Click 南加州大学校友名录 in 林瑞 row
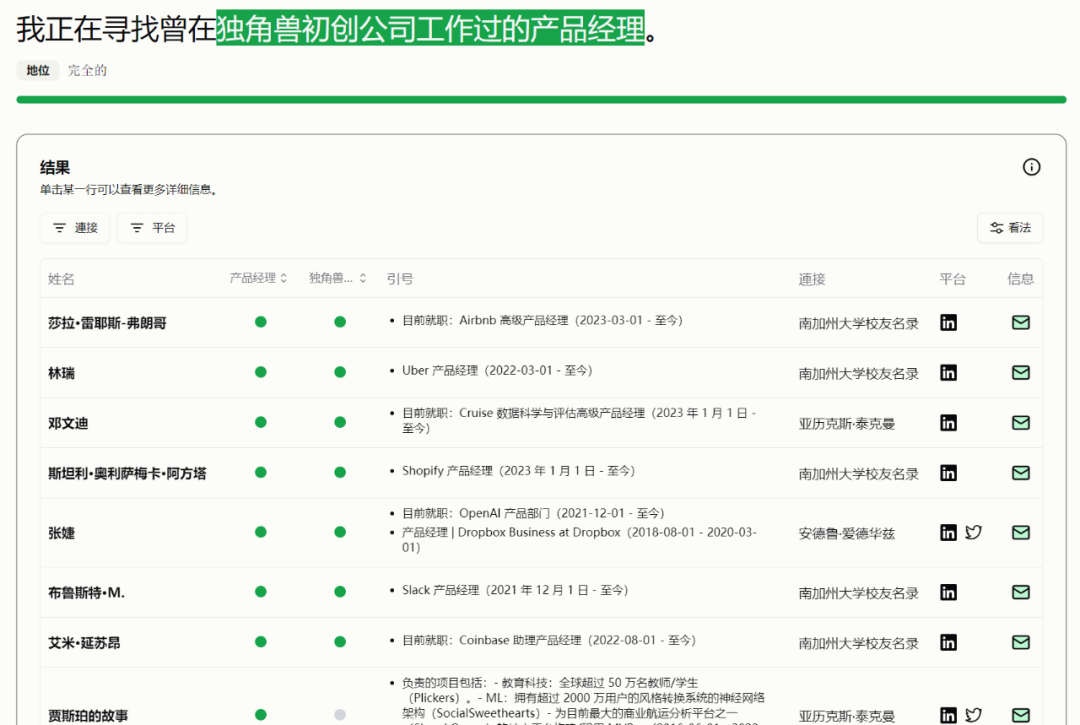 tap(858, 373)
